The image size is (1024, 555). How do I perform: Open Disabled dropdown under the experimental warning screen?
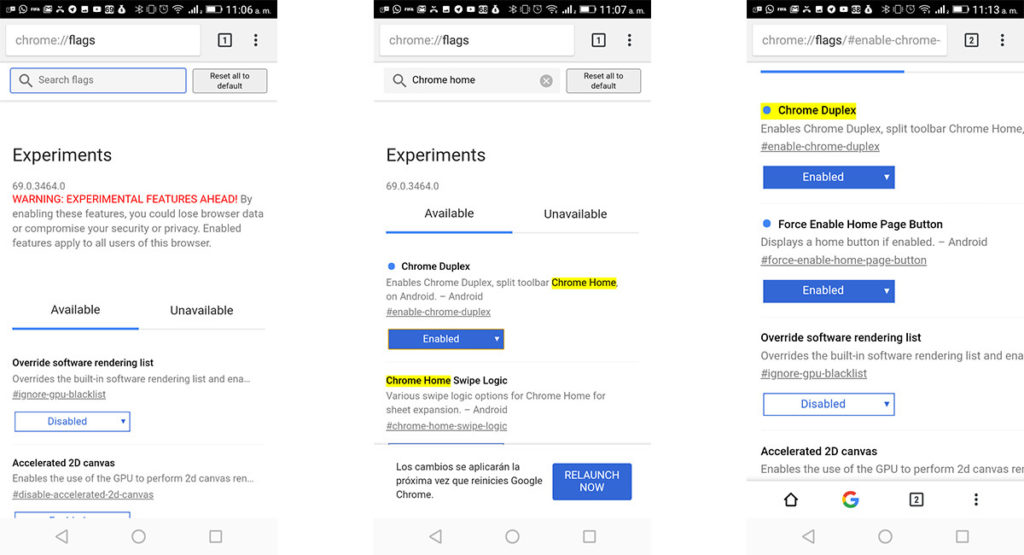point(72,422)
